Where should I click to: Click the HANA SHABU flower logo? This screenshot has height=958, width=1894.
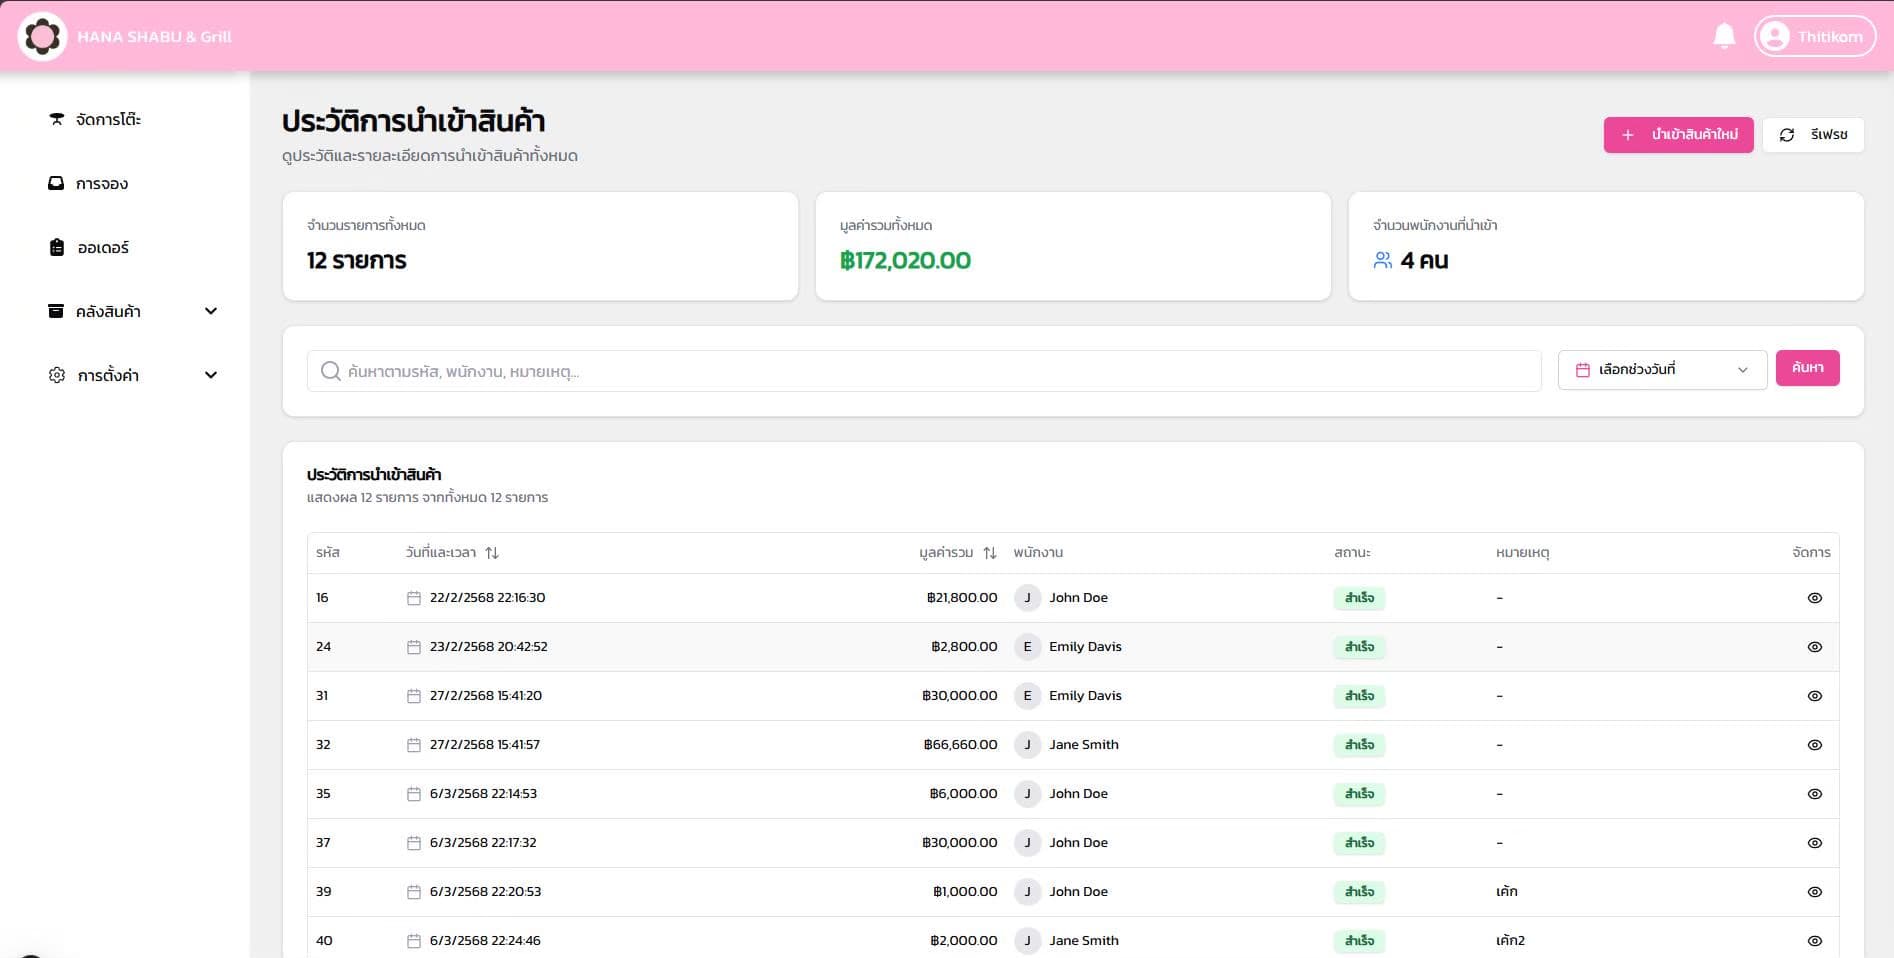pos(42,37)
